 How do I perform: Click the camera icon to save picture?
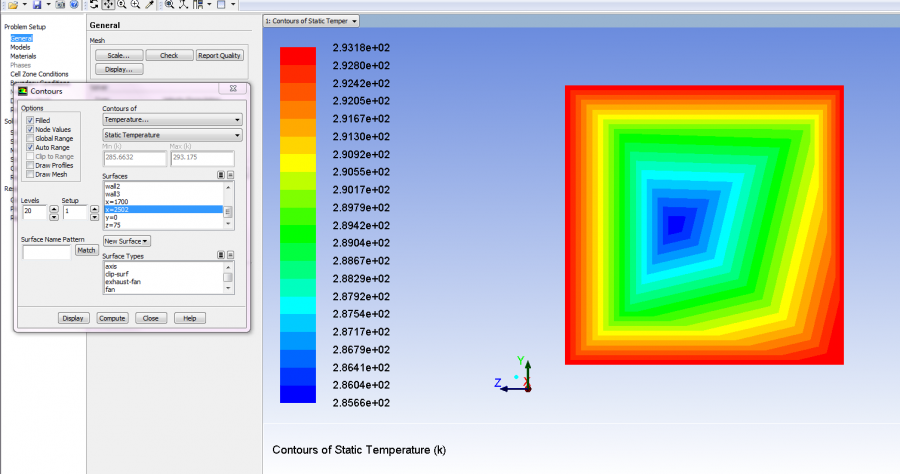pos(60,5)
